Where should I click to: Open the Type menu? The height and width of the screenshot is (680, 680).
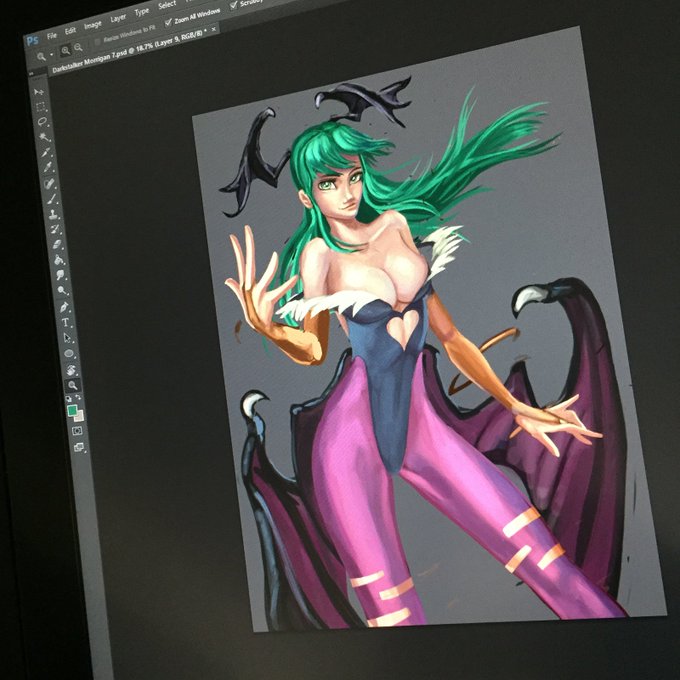click(x=141, y=13)
